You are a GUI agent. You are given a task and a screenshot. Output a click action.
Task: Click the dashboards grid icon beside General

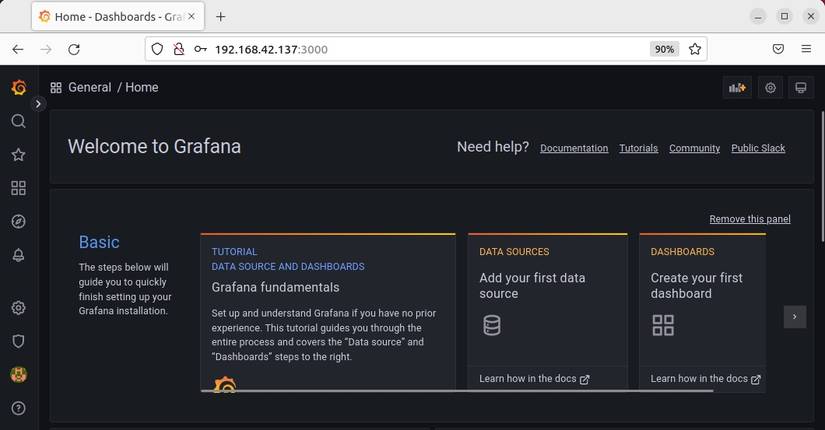(x=56, y=88)
